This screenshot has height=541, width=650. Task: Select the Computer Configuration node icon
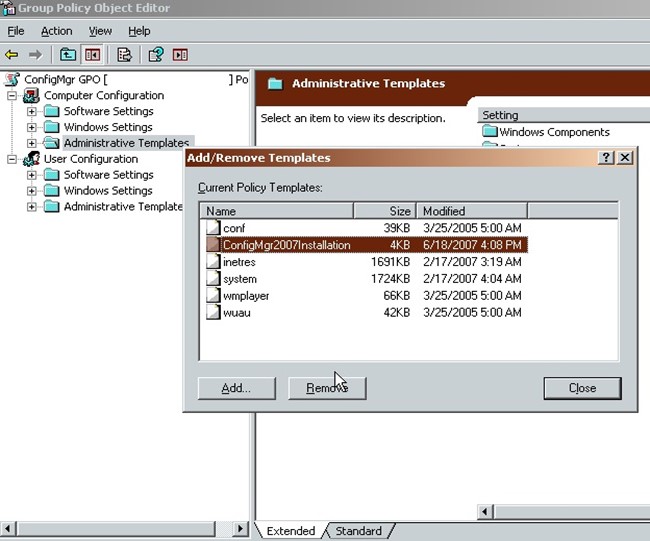(31, 96)
